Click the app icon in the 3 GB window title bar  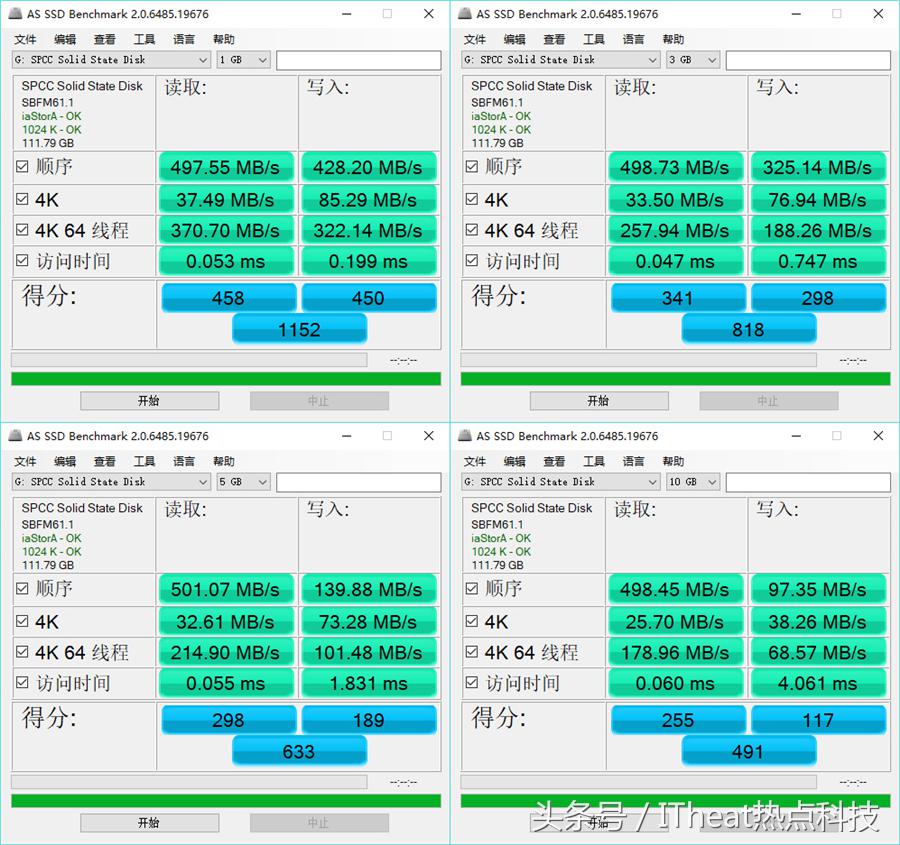coord(465,14)
